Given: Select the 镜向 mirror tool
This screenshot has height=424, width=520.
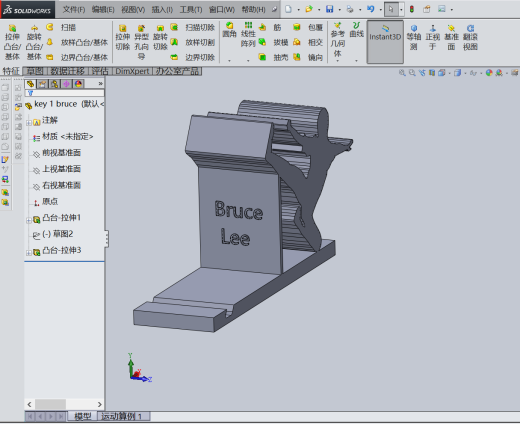Looking at the screenshot, I should click(308, 57).
